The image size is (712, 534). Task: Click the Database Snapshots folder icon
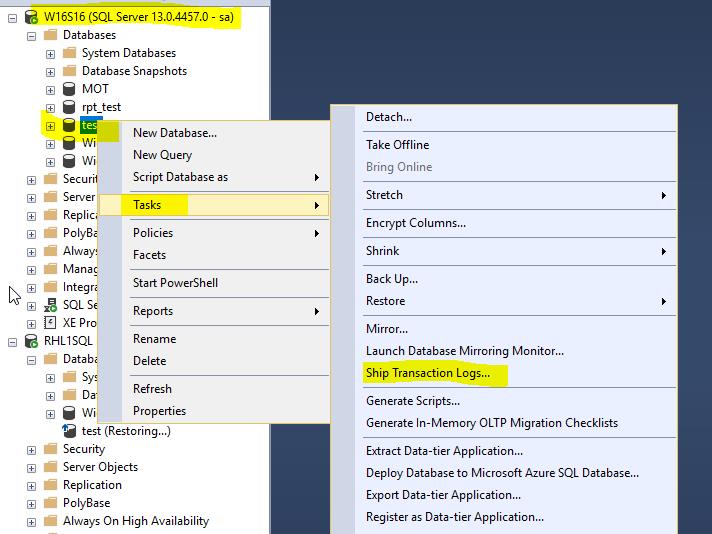[x=69, y=71]
